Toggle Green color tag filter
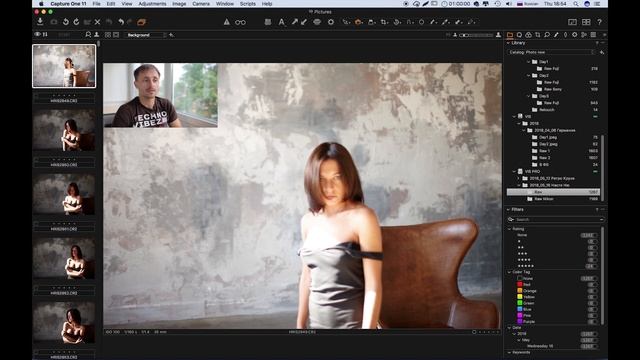This screenshot has width=640, height=360. (x=592, y=303)
